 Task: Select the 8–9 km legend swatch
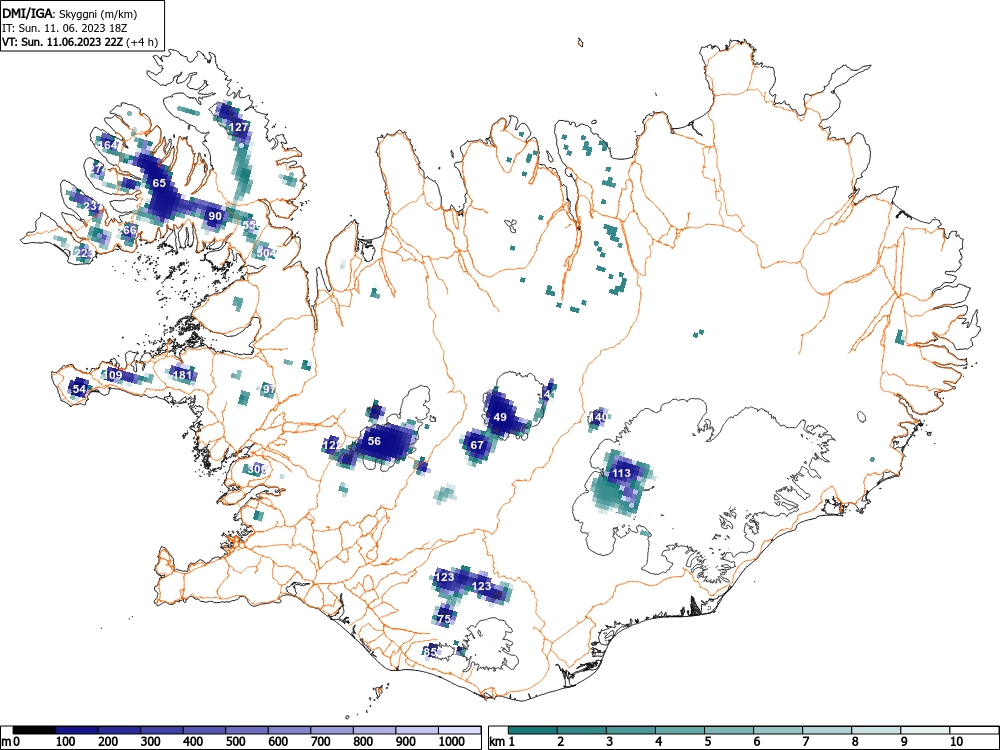click(x=876, y=730)
